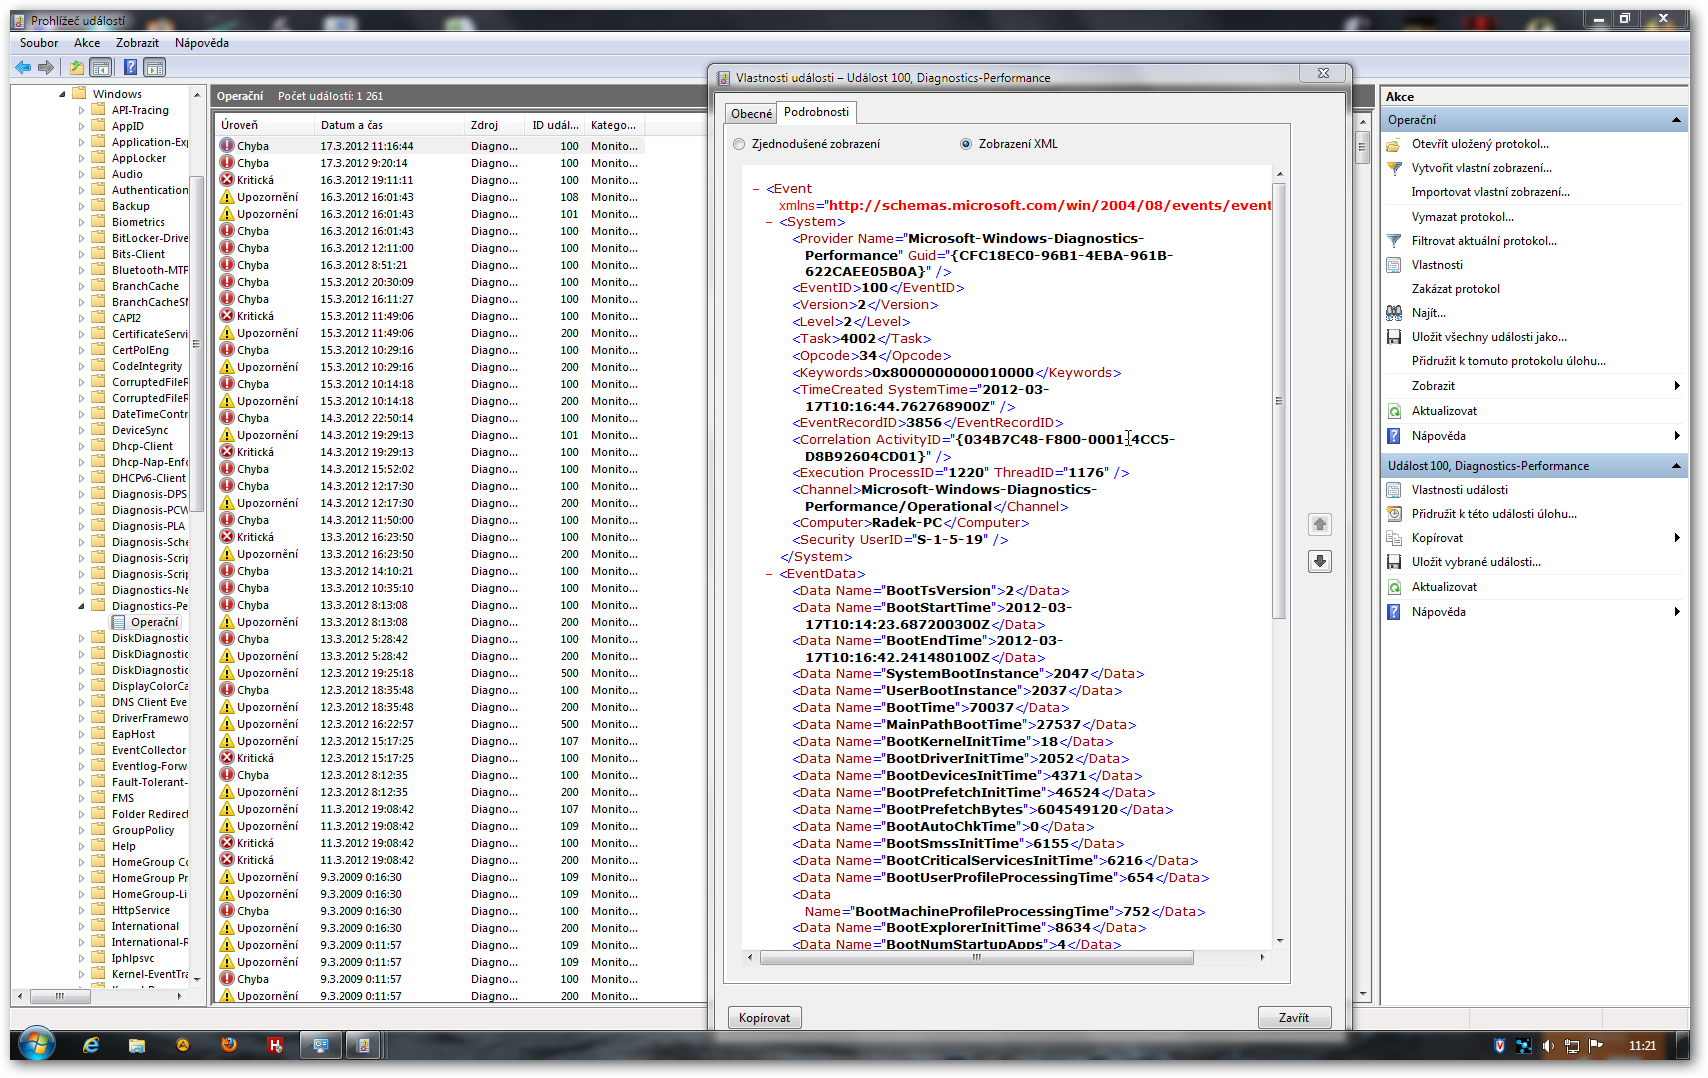Click the back arrow toolbar icon

click(x=22, y=67)
